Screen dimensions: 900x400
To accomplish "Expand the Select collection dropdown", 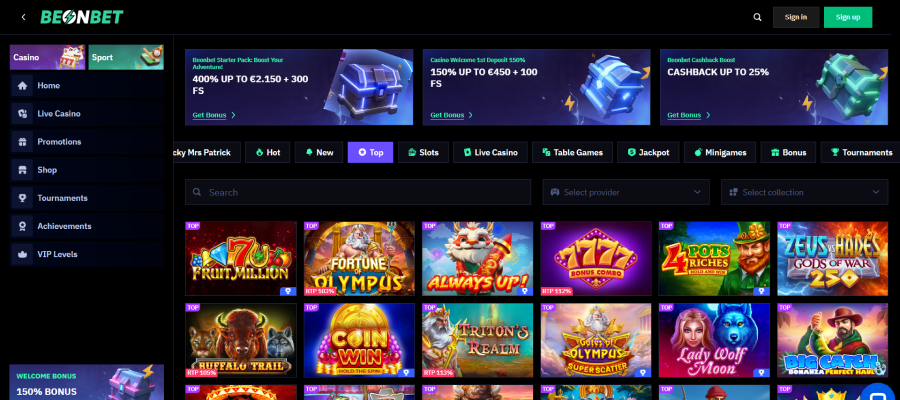I will [804, 192].
